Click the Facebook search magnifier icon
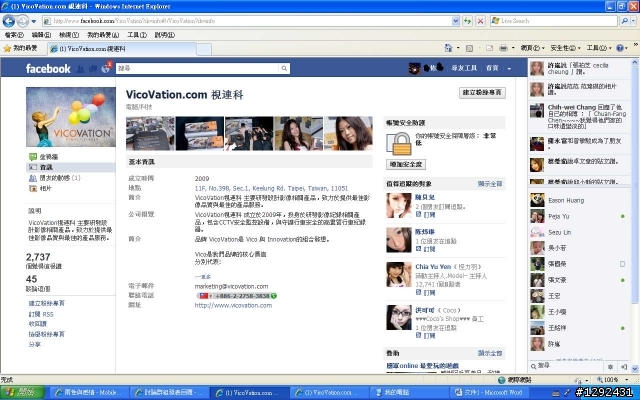Screen dimensions: 640x400 (284, 68)
